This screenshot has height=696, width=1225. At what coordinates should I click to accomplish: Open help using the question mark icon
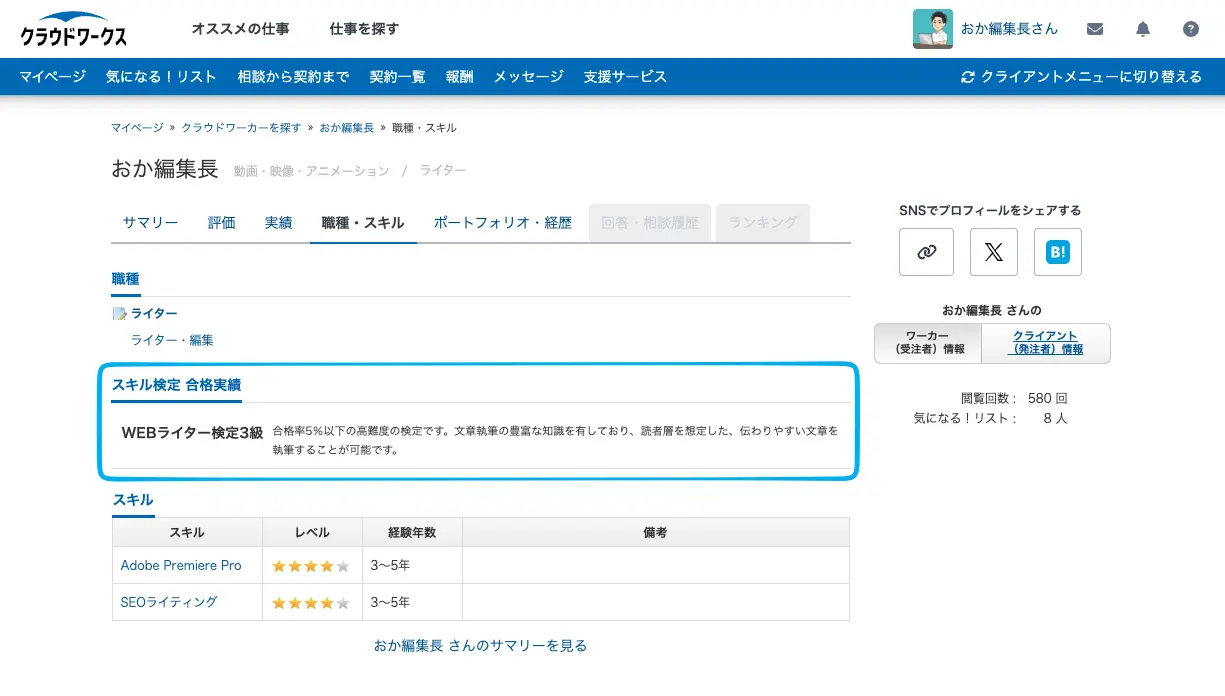point(1190,29)
